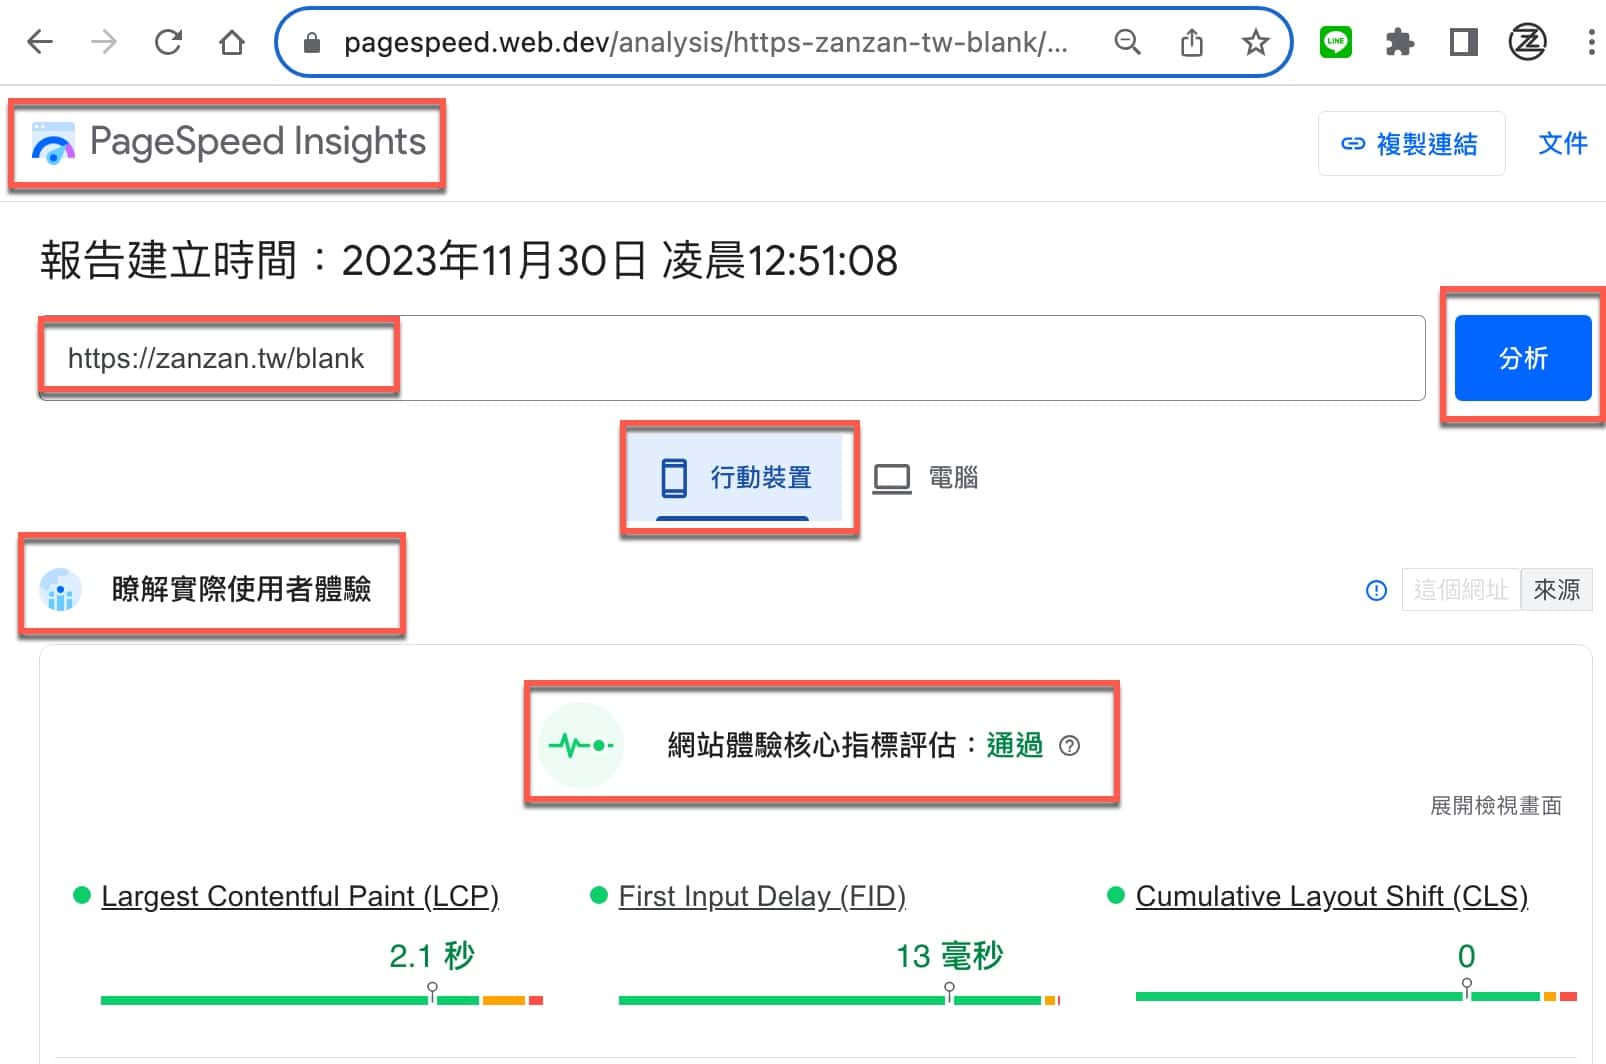
Task: Expand the view with 展開檢視畫面
Action: pos(1495,806)
